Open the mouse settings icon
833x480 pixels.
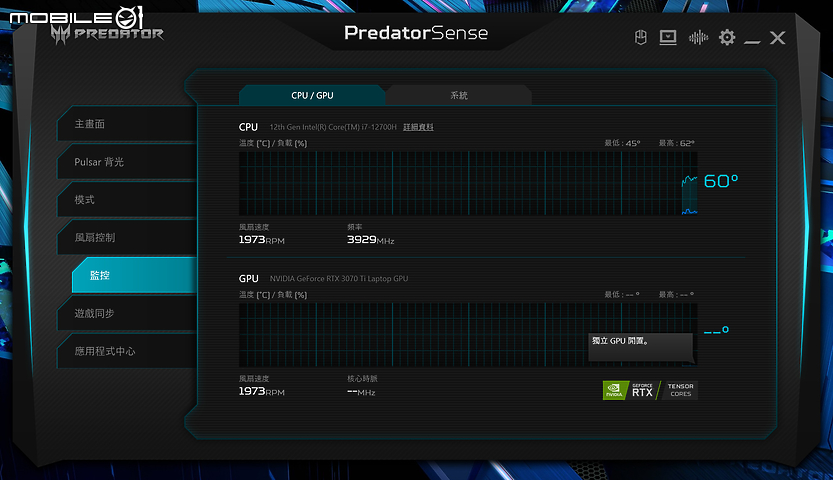641,37
